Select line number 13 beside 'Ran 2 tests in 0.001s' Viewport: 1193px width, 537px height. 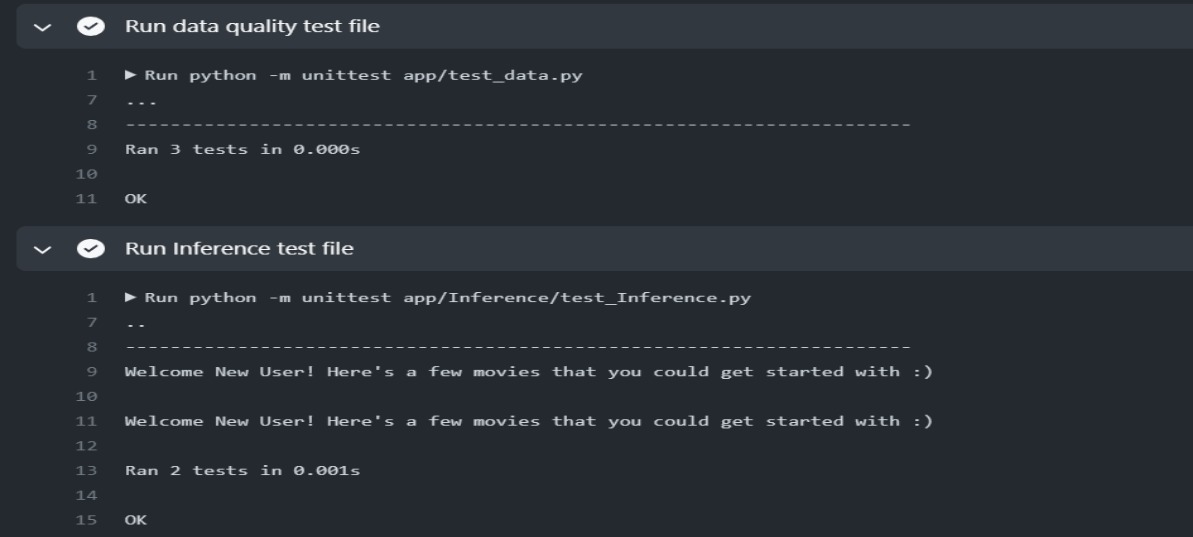click(87, 471)
